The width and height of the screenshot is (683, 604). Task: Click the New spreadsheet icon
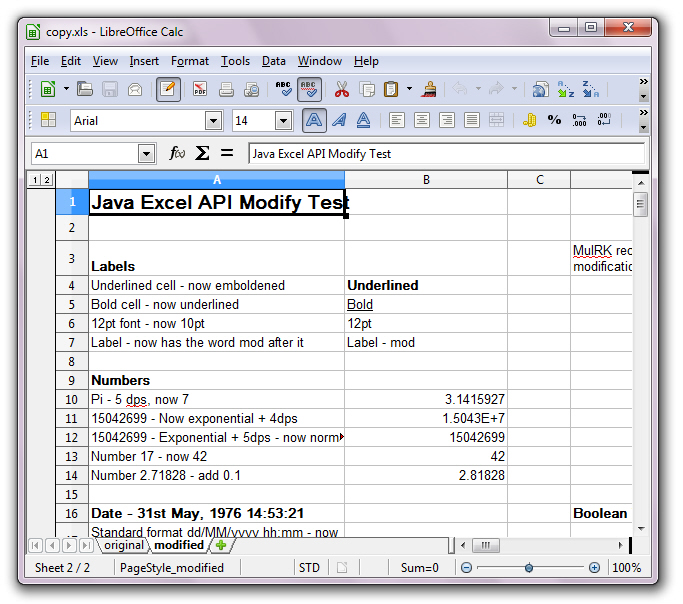click(x=48, y=89)
